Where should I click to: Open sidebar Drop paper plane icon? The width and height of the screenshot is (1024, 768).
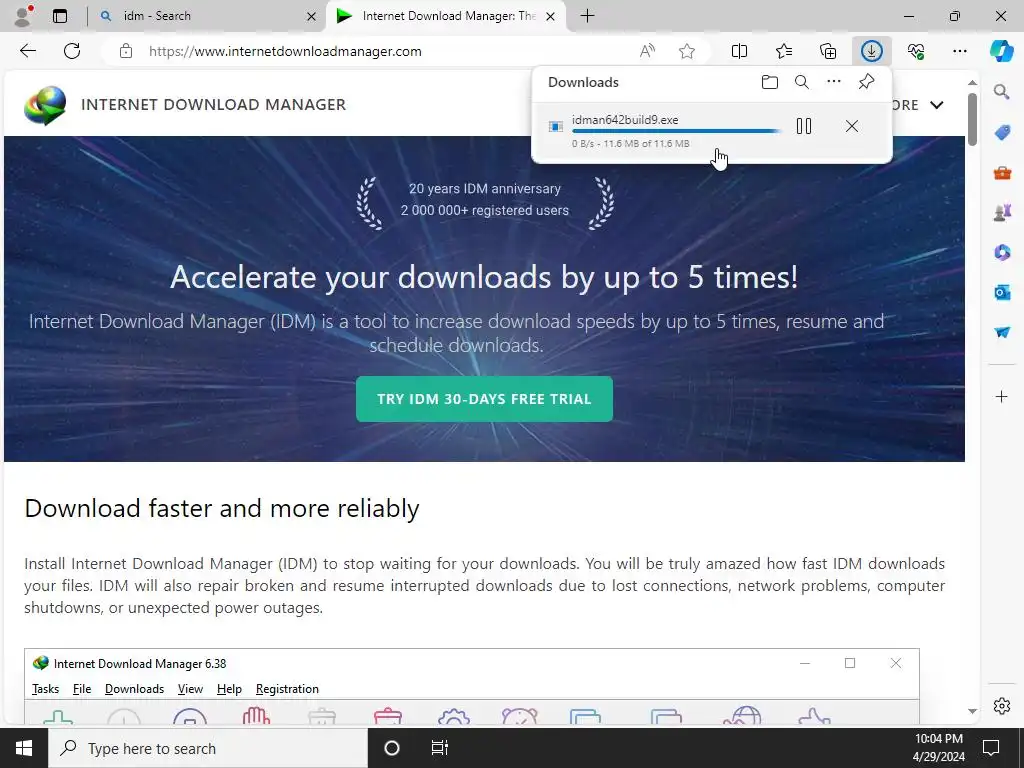[1002, 332]
